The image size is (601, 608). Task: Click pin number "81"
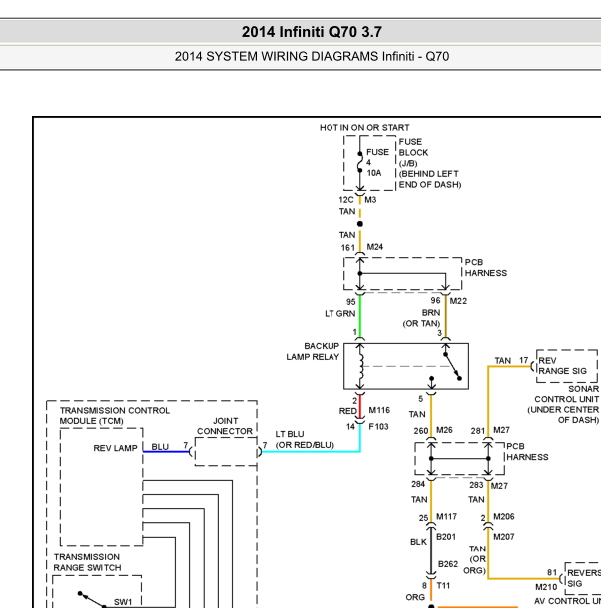552,573
